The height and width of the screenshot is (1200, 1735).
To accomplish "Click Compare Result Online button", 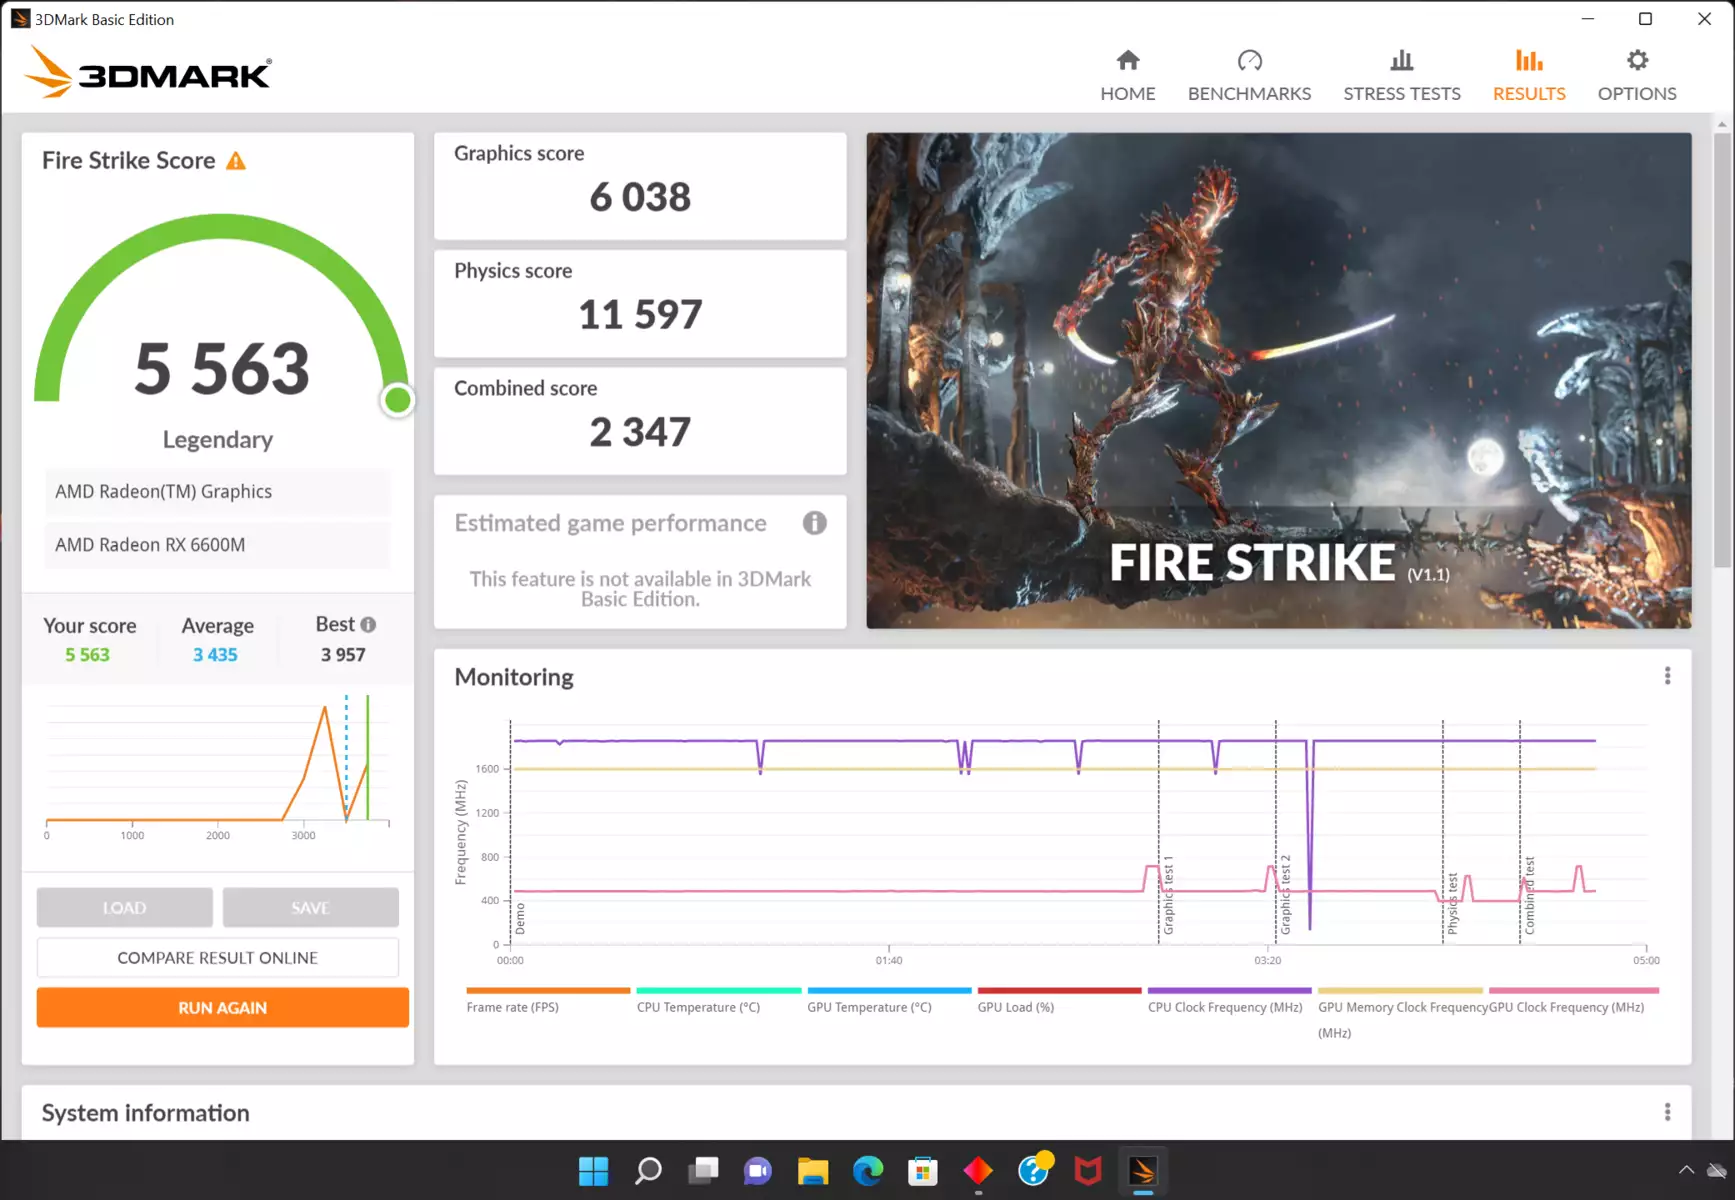I will coord(218,958).
